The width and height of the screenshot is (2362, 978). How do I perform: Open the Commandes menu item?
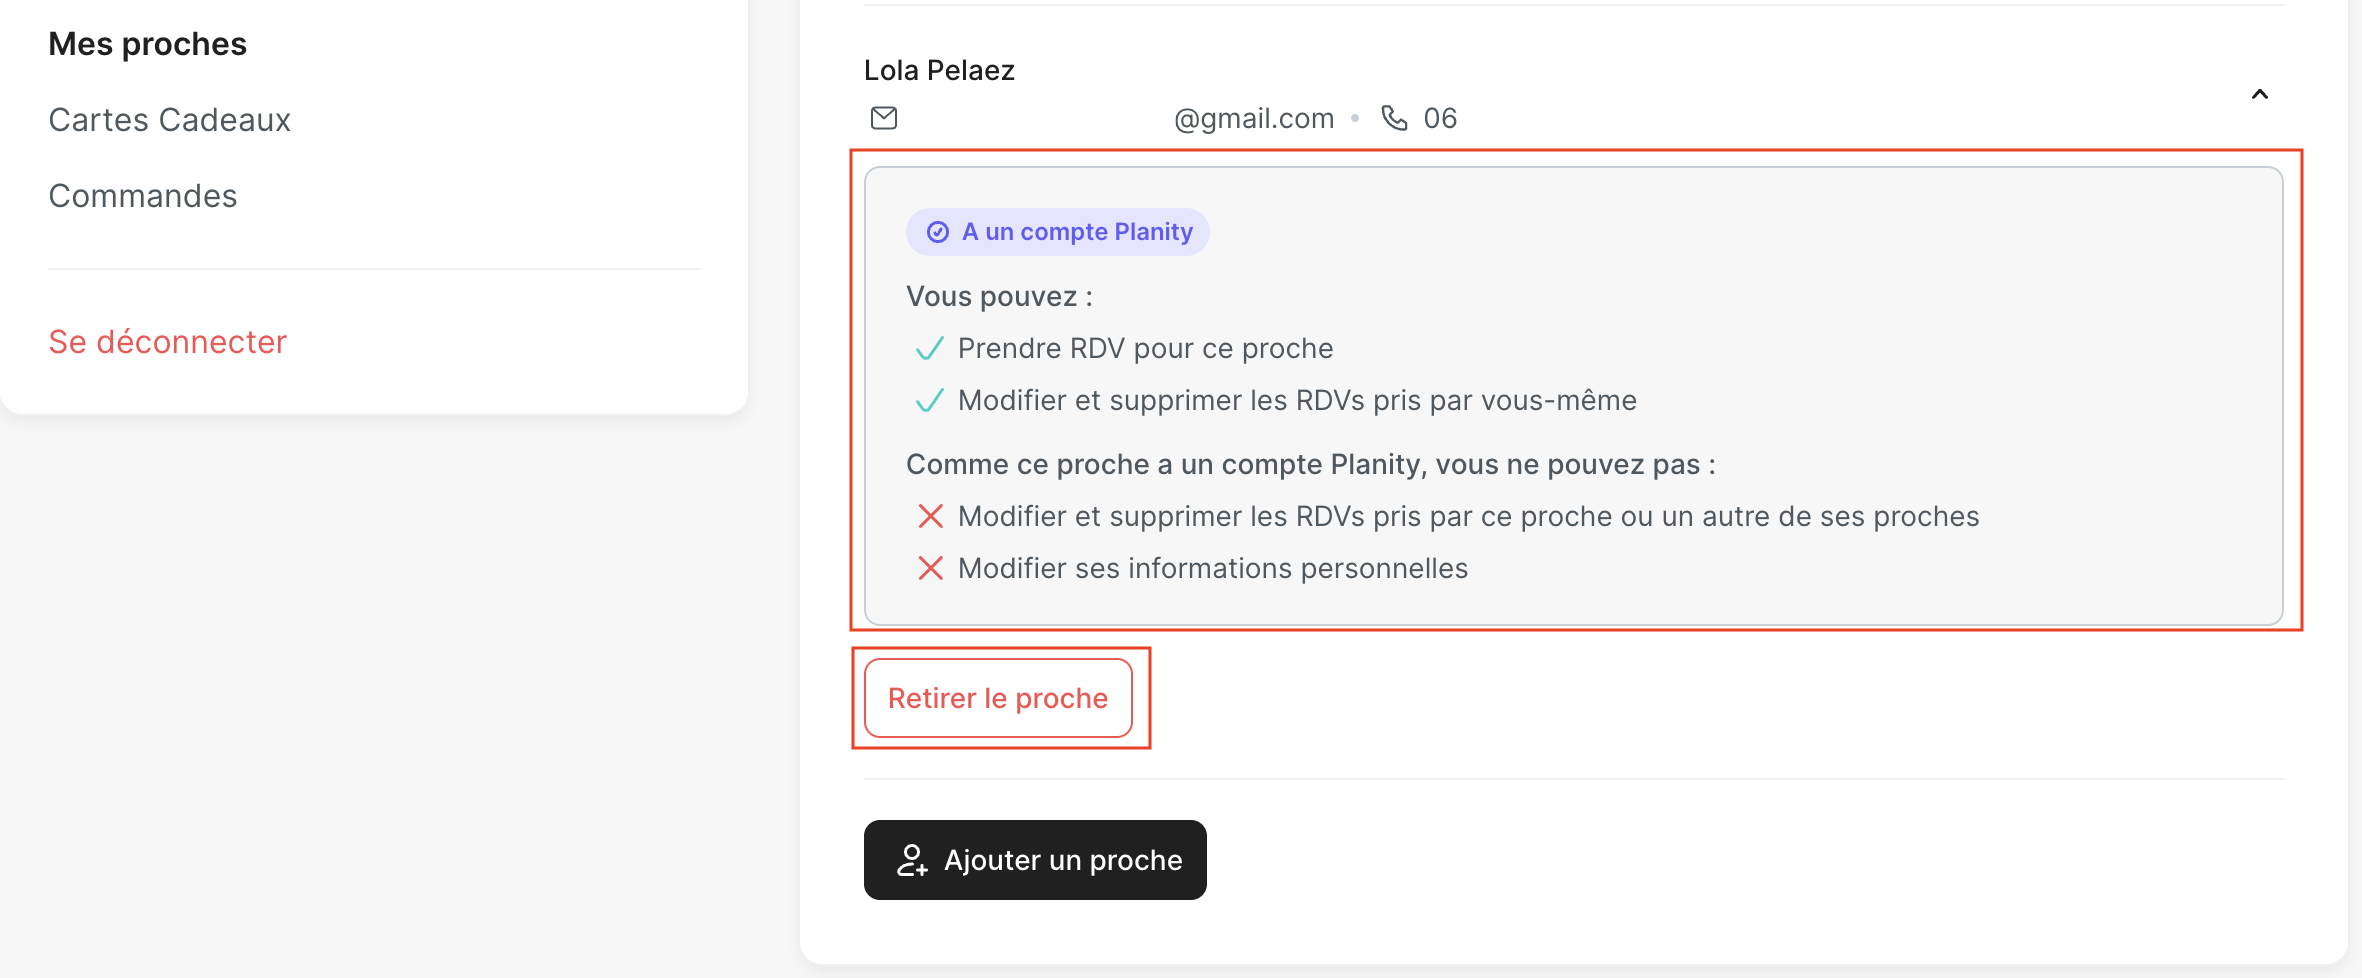[x=143, y=196]
